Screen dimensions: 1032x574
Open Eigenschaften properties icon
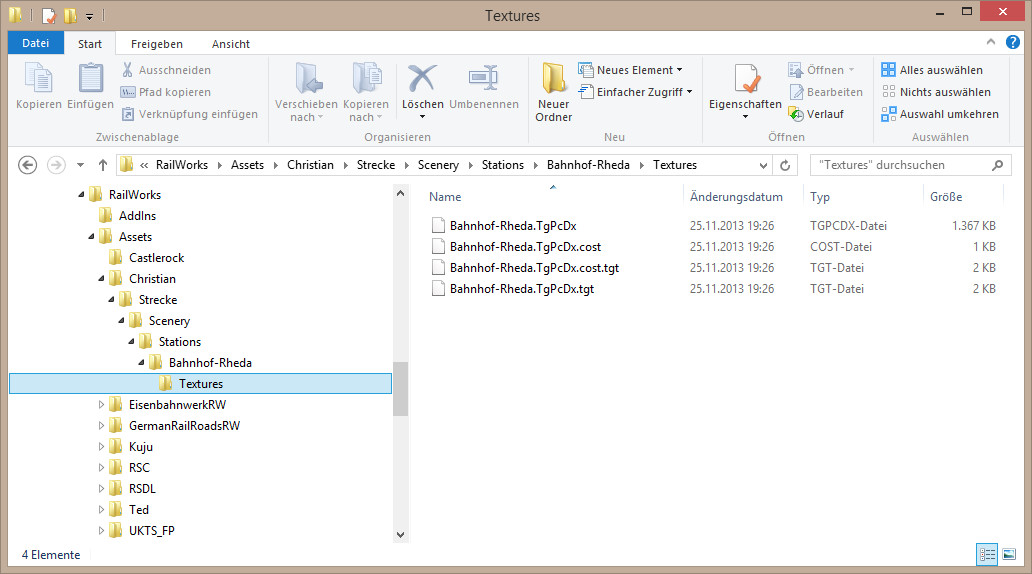747,78
